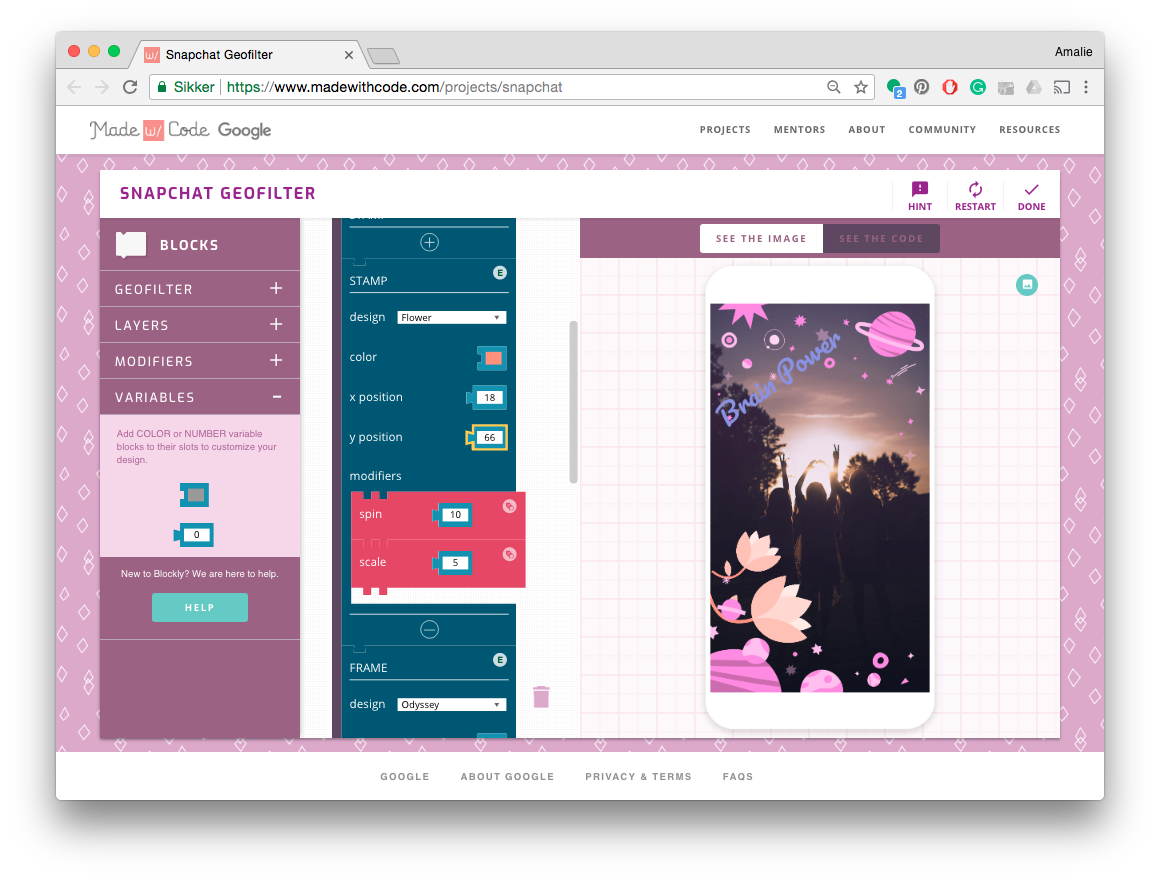Remove the spin modifier block icon

(x=510, y=507)
